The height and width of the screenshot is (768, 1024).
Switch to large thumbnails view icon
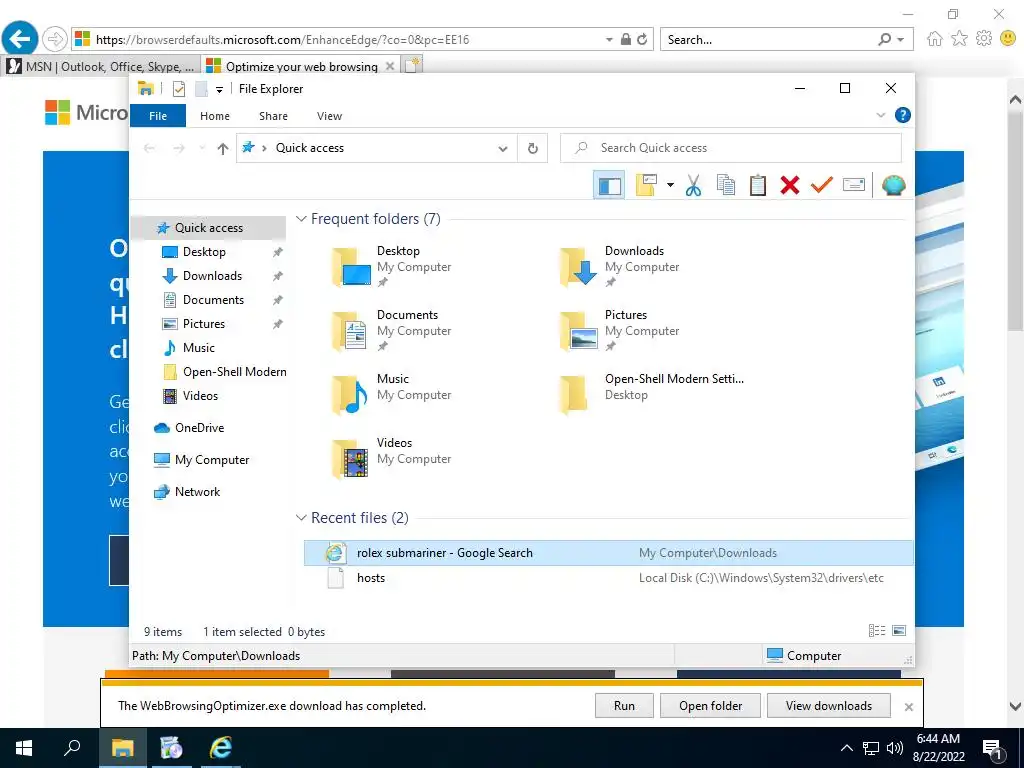click(x=899, y=631)
